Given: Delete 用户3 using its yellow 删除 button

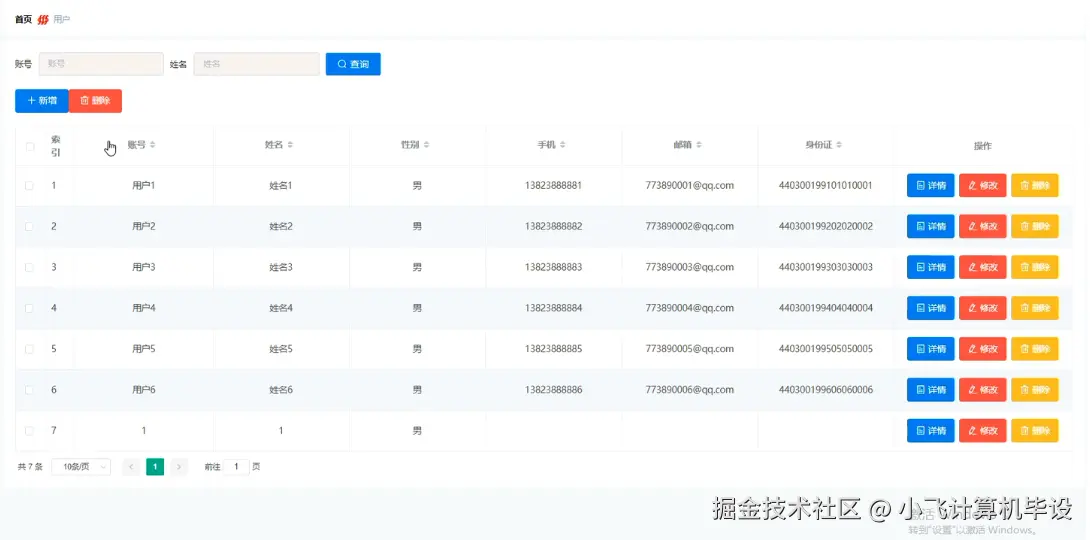Looking at the screenshot, I should [1034, 267].
